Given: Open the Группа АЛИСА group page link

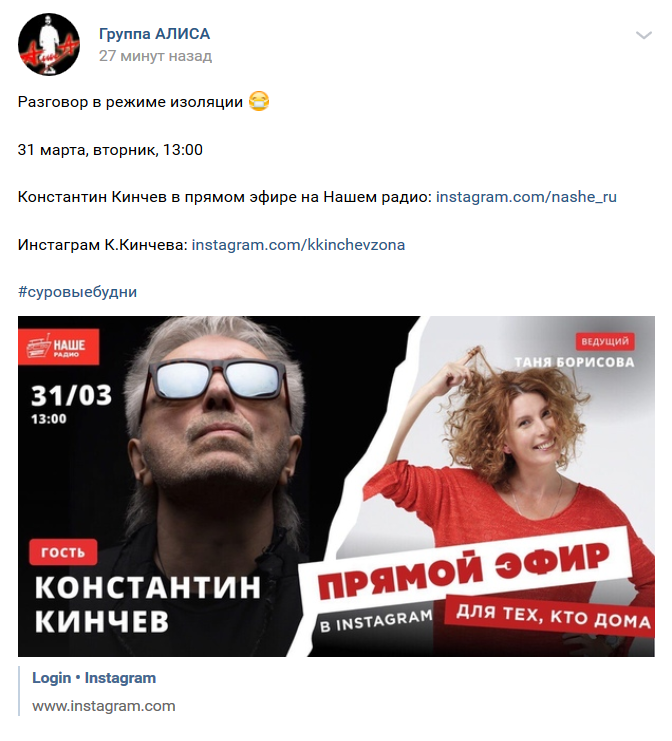Looking at the screenshot, I should [155, 34].
